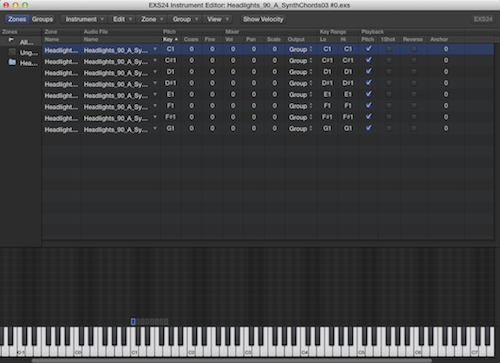500x363 pixels.
Task: Click the Lo key range D#1 cell
Action: 327,83
